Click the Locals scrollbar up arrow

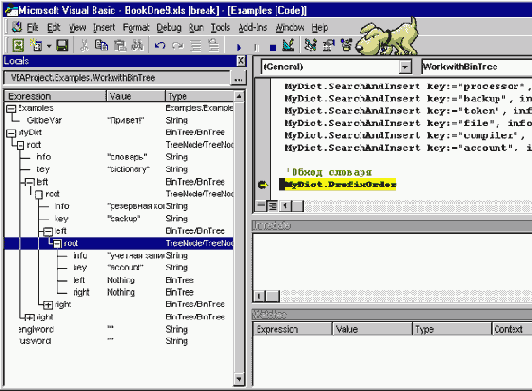coord(239,96)
